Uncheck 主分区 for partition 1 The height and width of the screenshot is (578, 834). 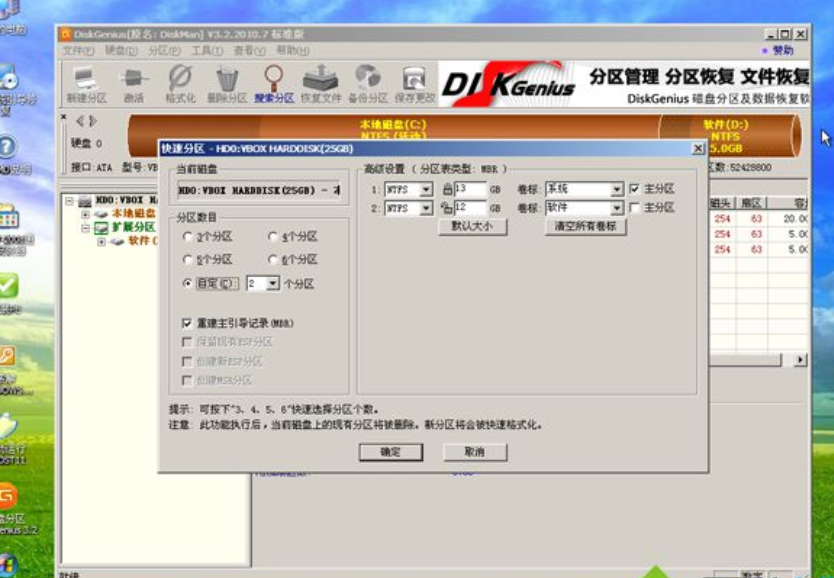point(635,189)
